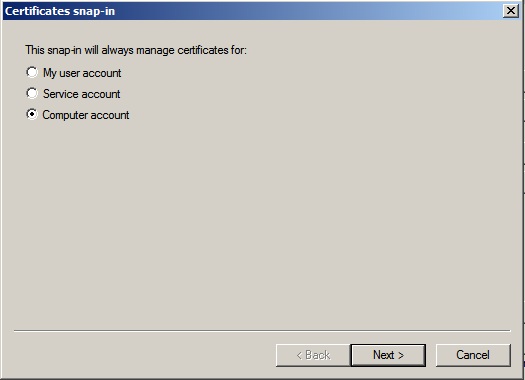This screenshot has height=380, width=525.
Task: Choose the "Service account" radio button
Action: point(32,93)
